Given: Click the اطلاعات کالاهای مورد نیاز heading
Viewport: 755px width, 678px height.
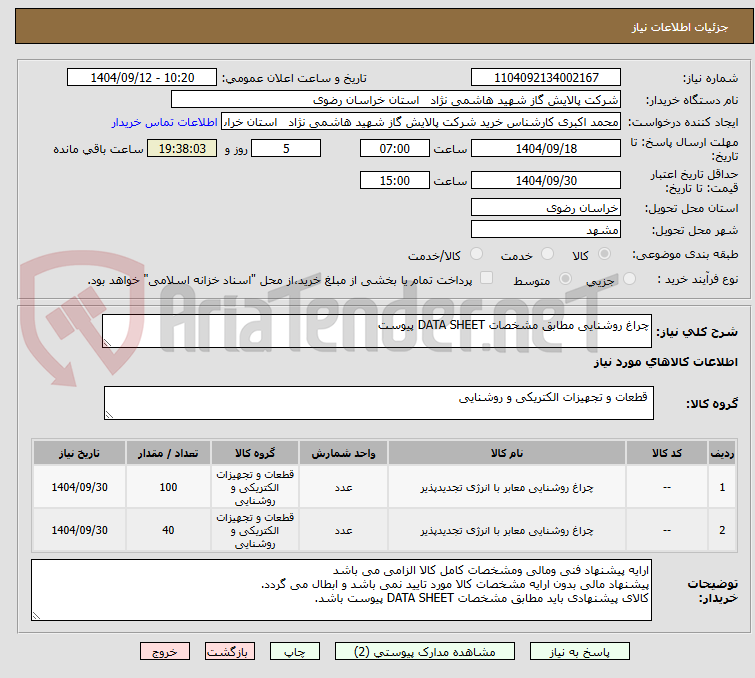Looking at the screenshot, I should pos(665,362).
